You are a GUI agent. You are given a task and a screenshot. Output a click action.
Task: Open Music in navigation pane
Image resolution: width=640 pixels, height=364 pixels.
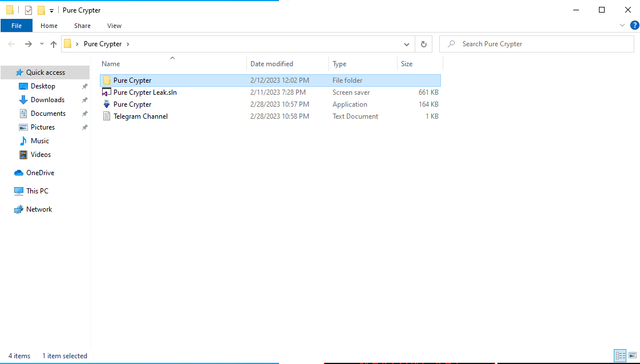point(40,141)
